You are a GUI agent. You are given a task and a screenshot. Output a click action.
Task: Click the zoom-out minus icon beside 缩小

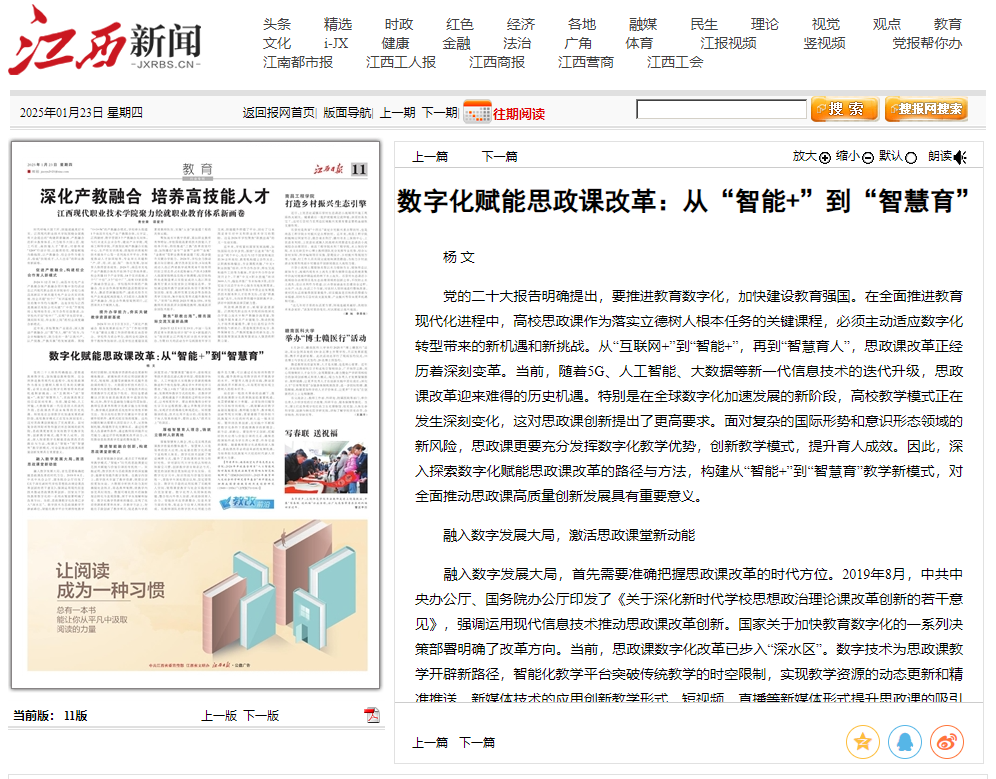point(868,157)
